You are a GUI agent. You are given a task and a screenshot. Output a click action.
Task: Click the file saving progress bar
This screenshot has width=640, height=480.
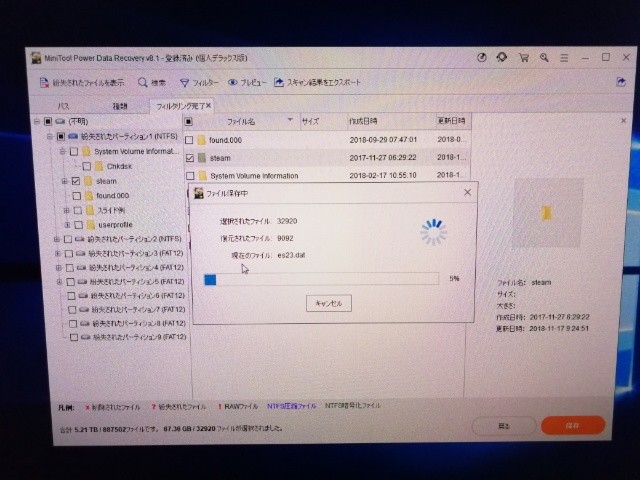pos(321,279)
